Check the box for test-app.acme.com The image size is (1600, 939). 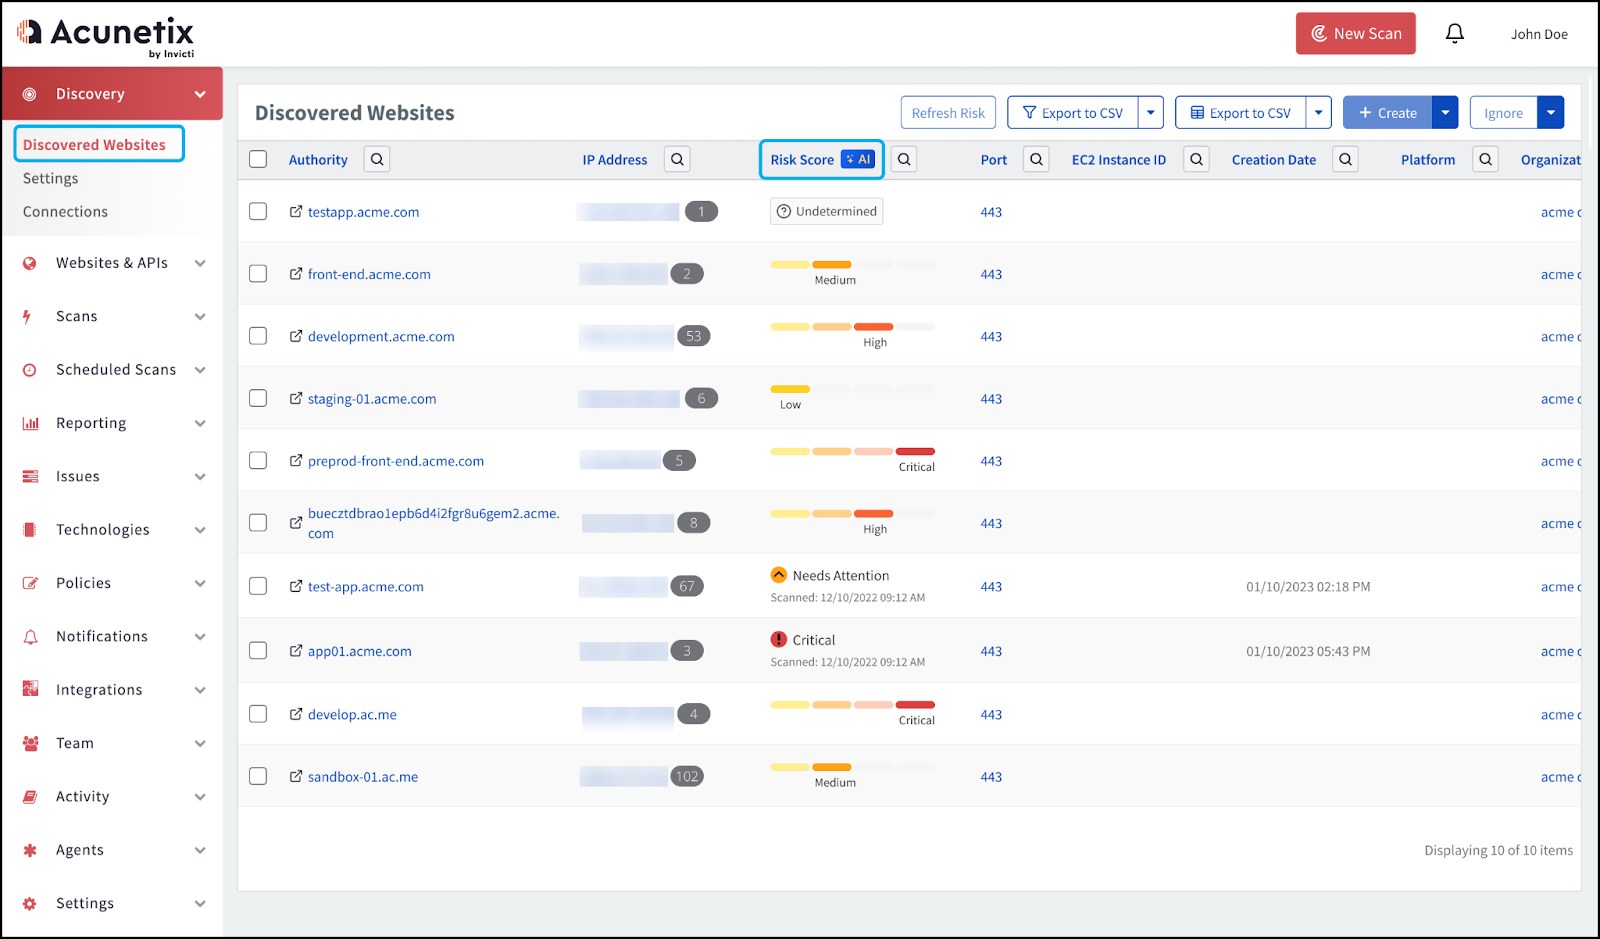click(x=258, y=586)
